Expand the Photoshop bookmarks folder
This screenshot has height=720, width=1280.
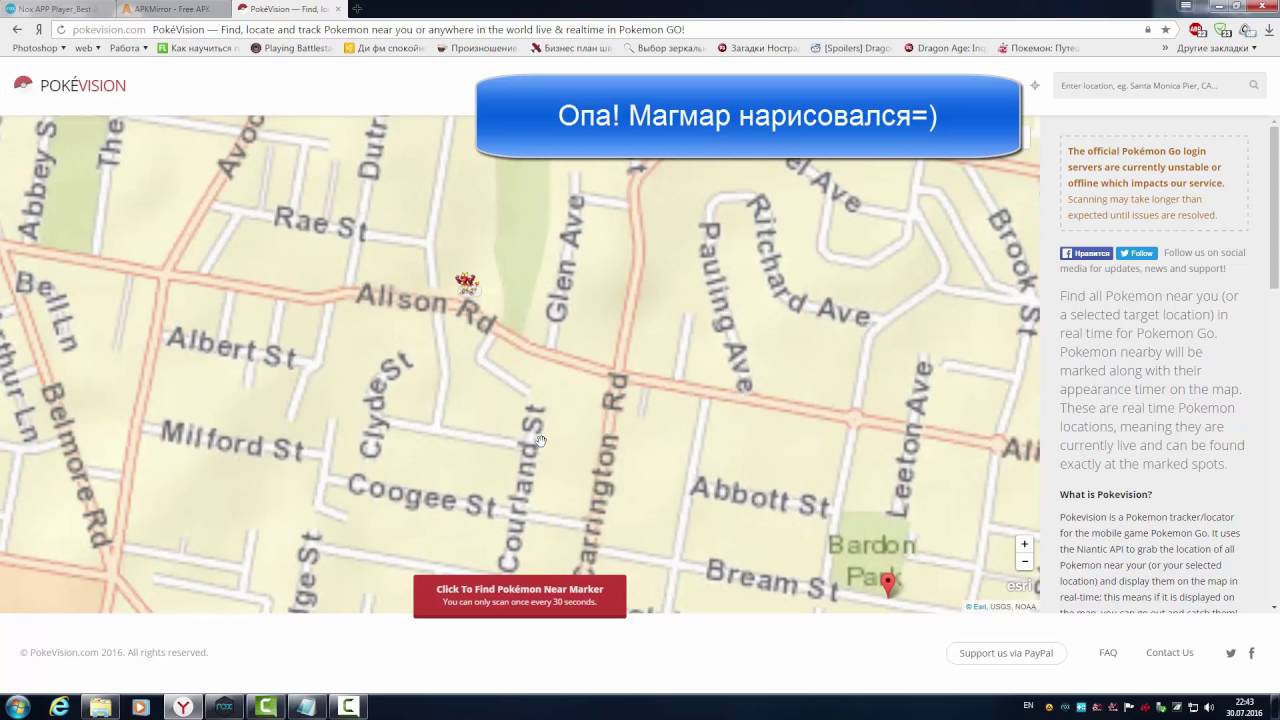tap(39, 48)
